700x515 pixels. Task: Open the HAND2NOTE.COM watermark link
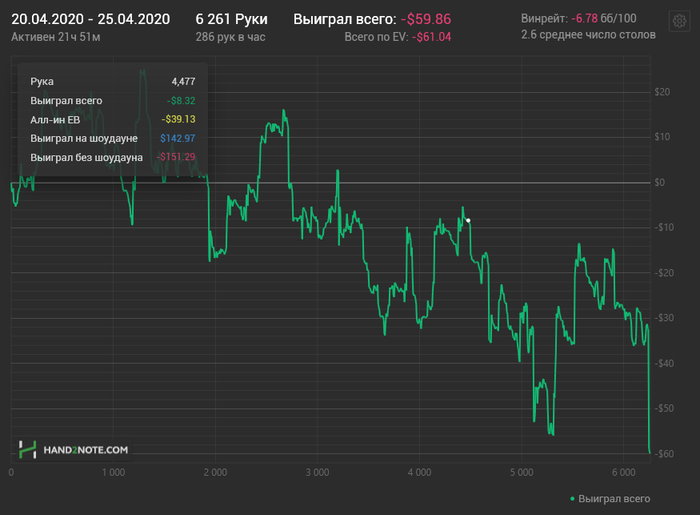(x=85, y=450)
